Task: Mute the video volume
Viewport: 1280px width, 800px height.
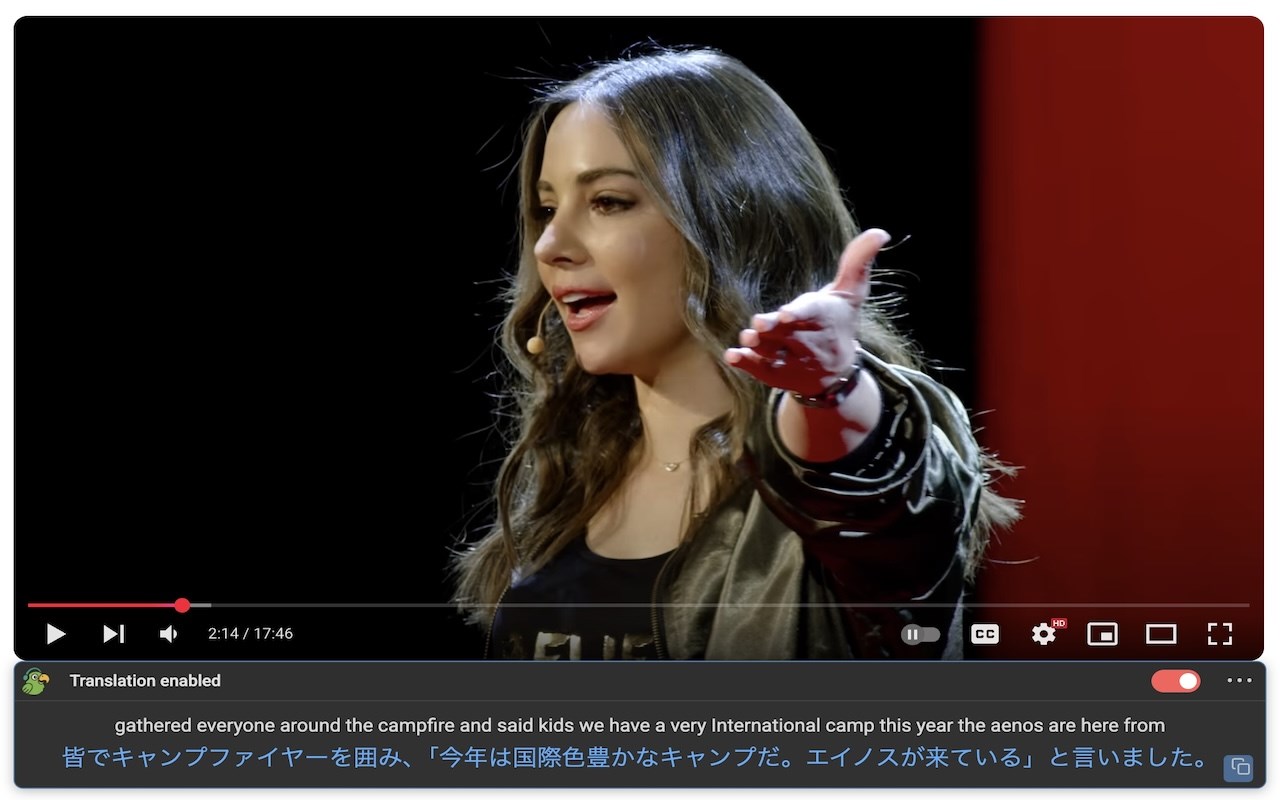Action: [169, 634]
